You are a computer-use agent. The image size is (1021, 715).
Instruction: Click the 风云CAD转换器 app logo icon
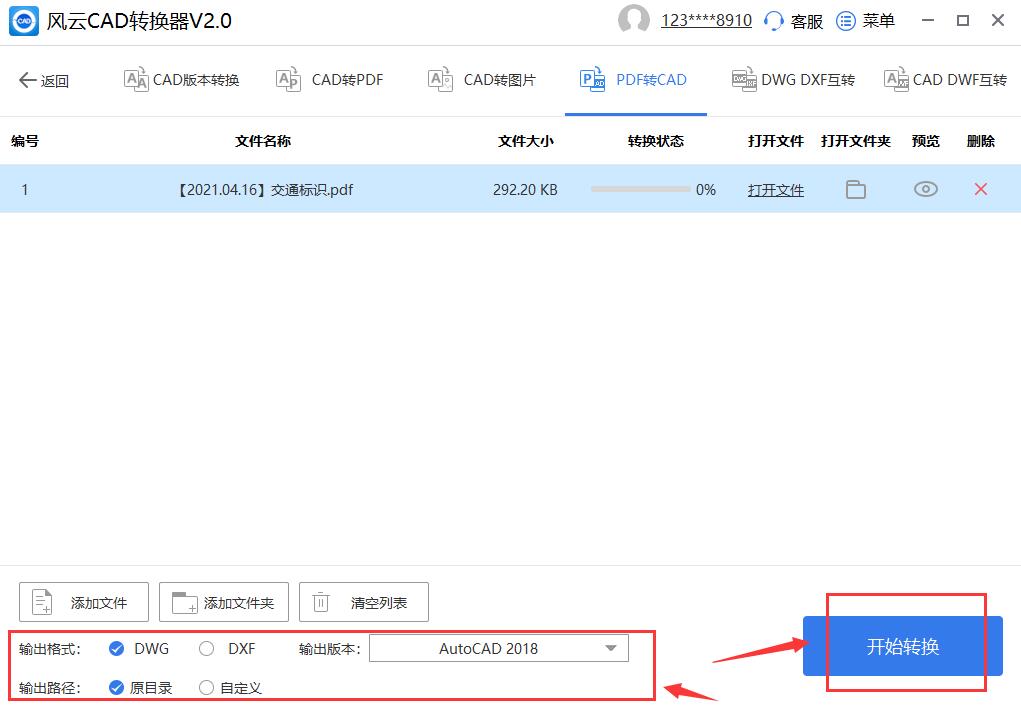click(24, 21)
